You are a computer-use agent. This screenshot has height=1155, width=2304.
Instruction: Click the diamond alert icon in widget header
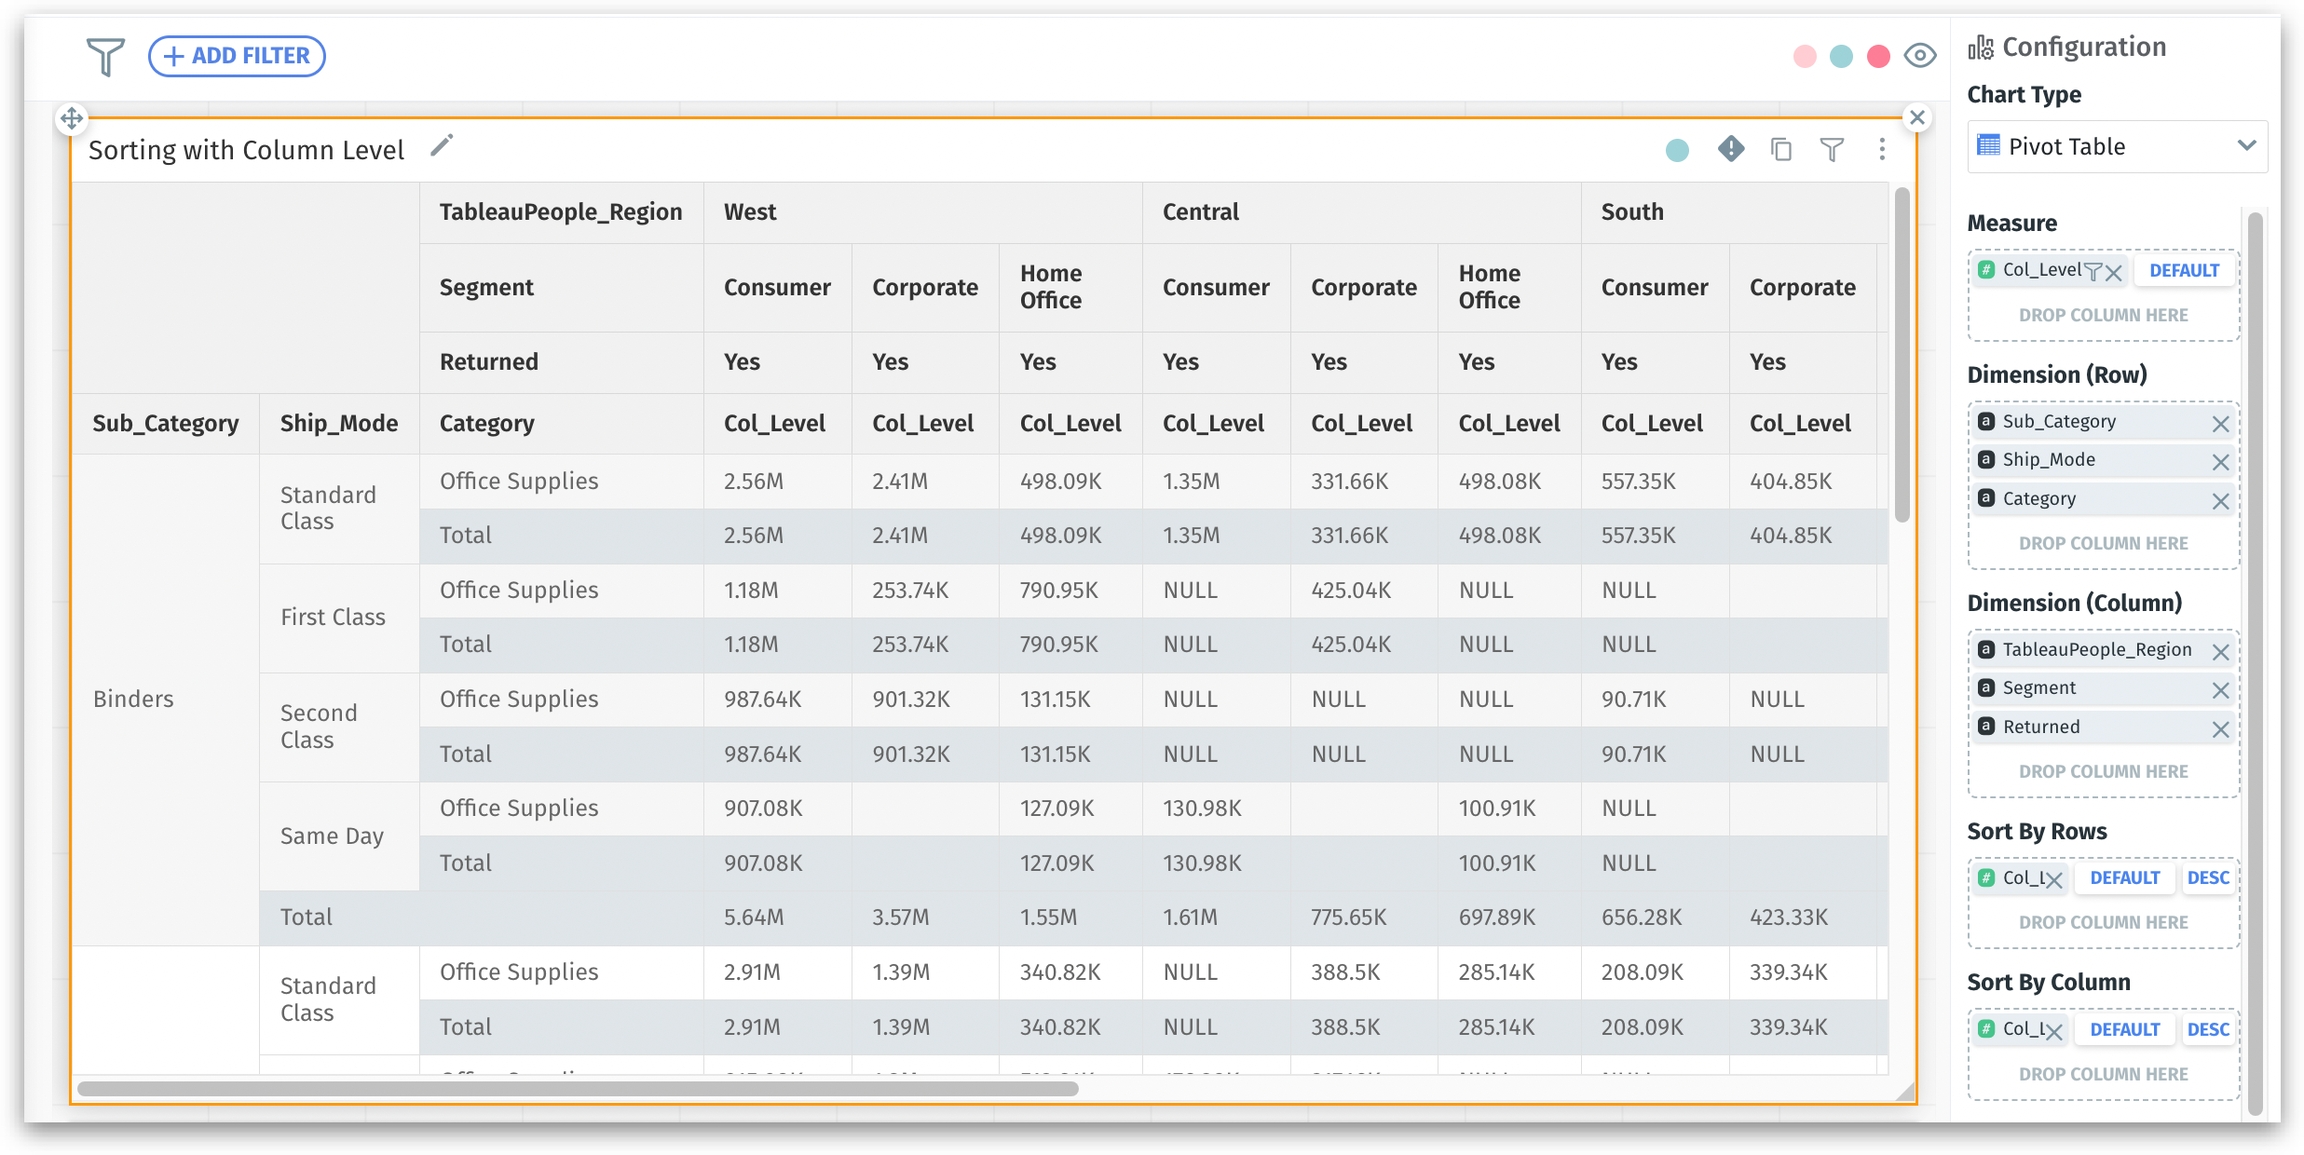(x=1731, y=149)
